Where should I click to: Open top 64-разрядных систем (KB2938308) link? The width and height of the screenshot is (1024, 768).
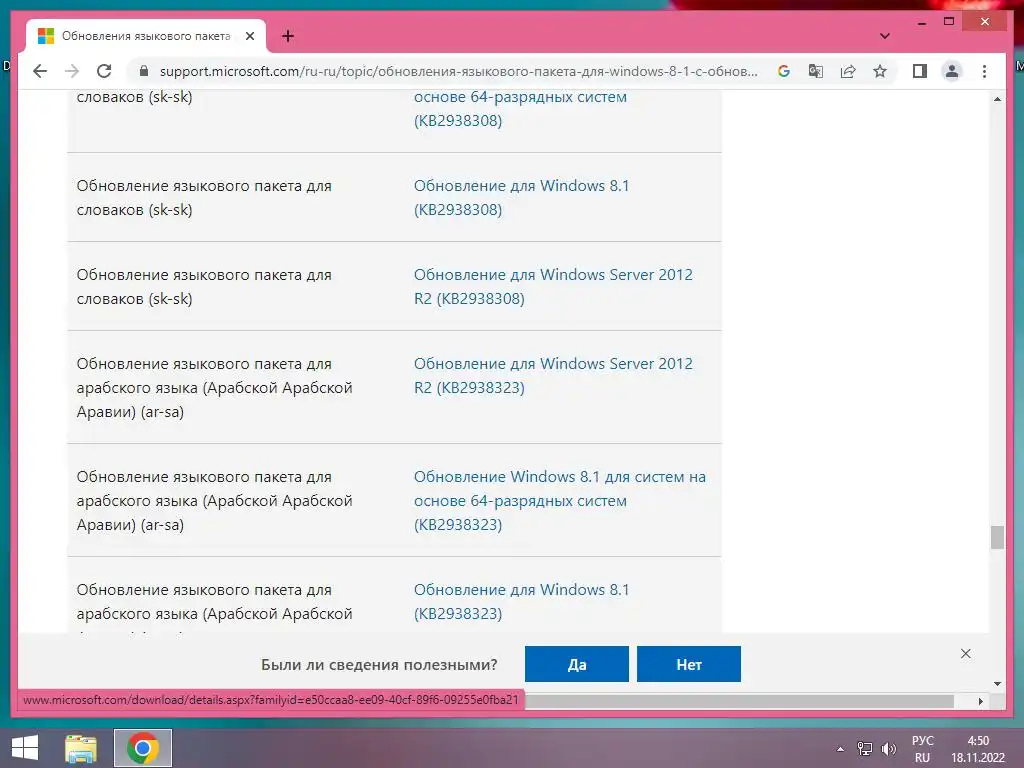[520, 108]
